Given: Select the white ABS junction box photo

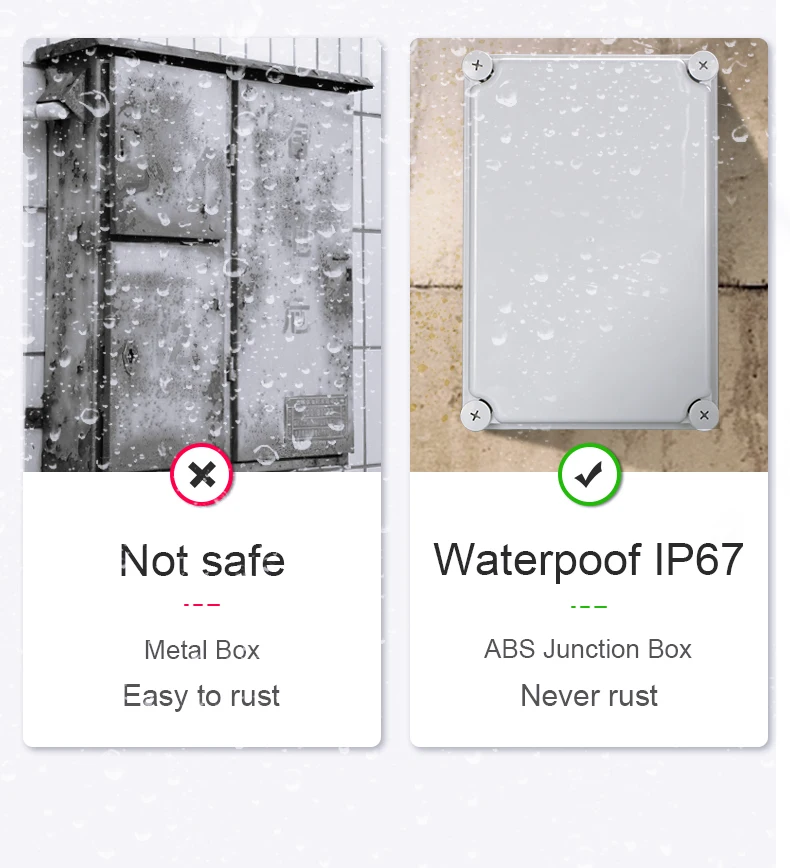Looking at the screenshot, I should (589, 255).
